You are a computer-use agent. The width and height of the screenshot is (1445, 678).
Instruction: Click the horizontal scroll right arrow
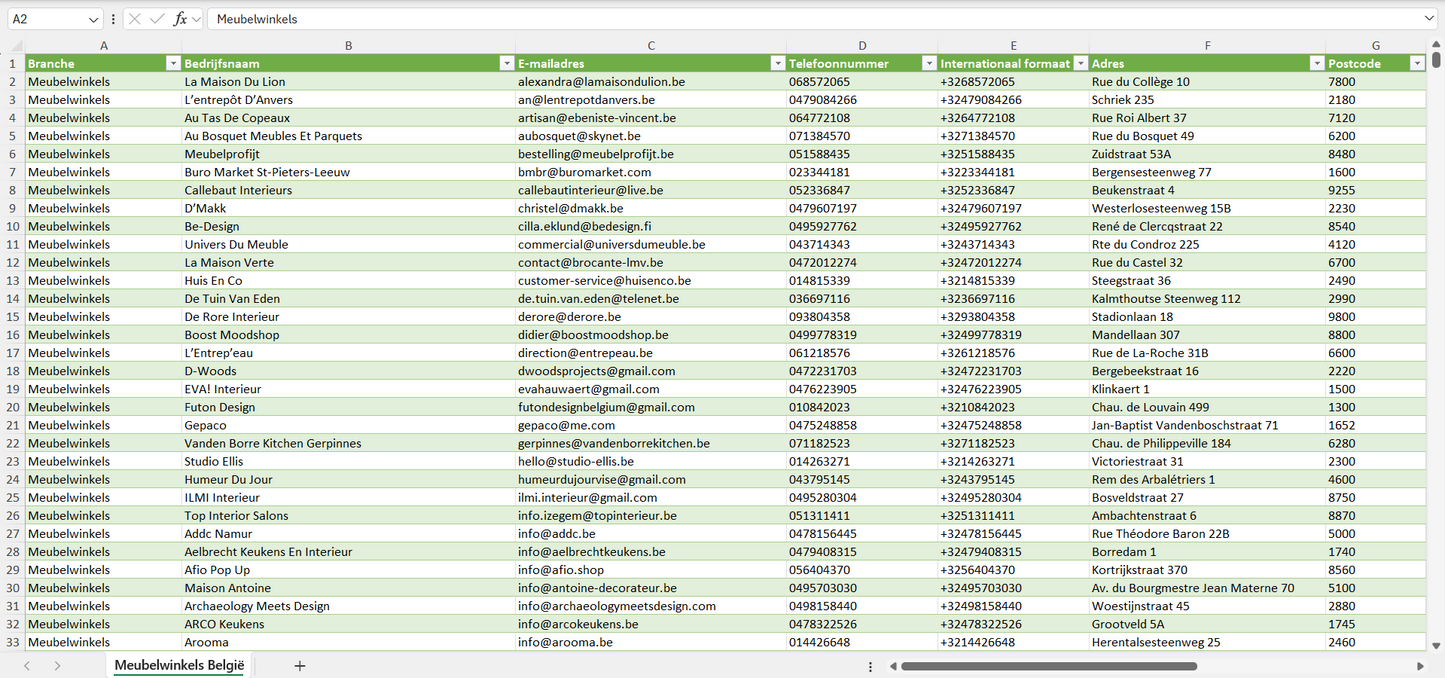click(x=1420, y=666)
